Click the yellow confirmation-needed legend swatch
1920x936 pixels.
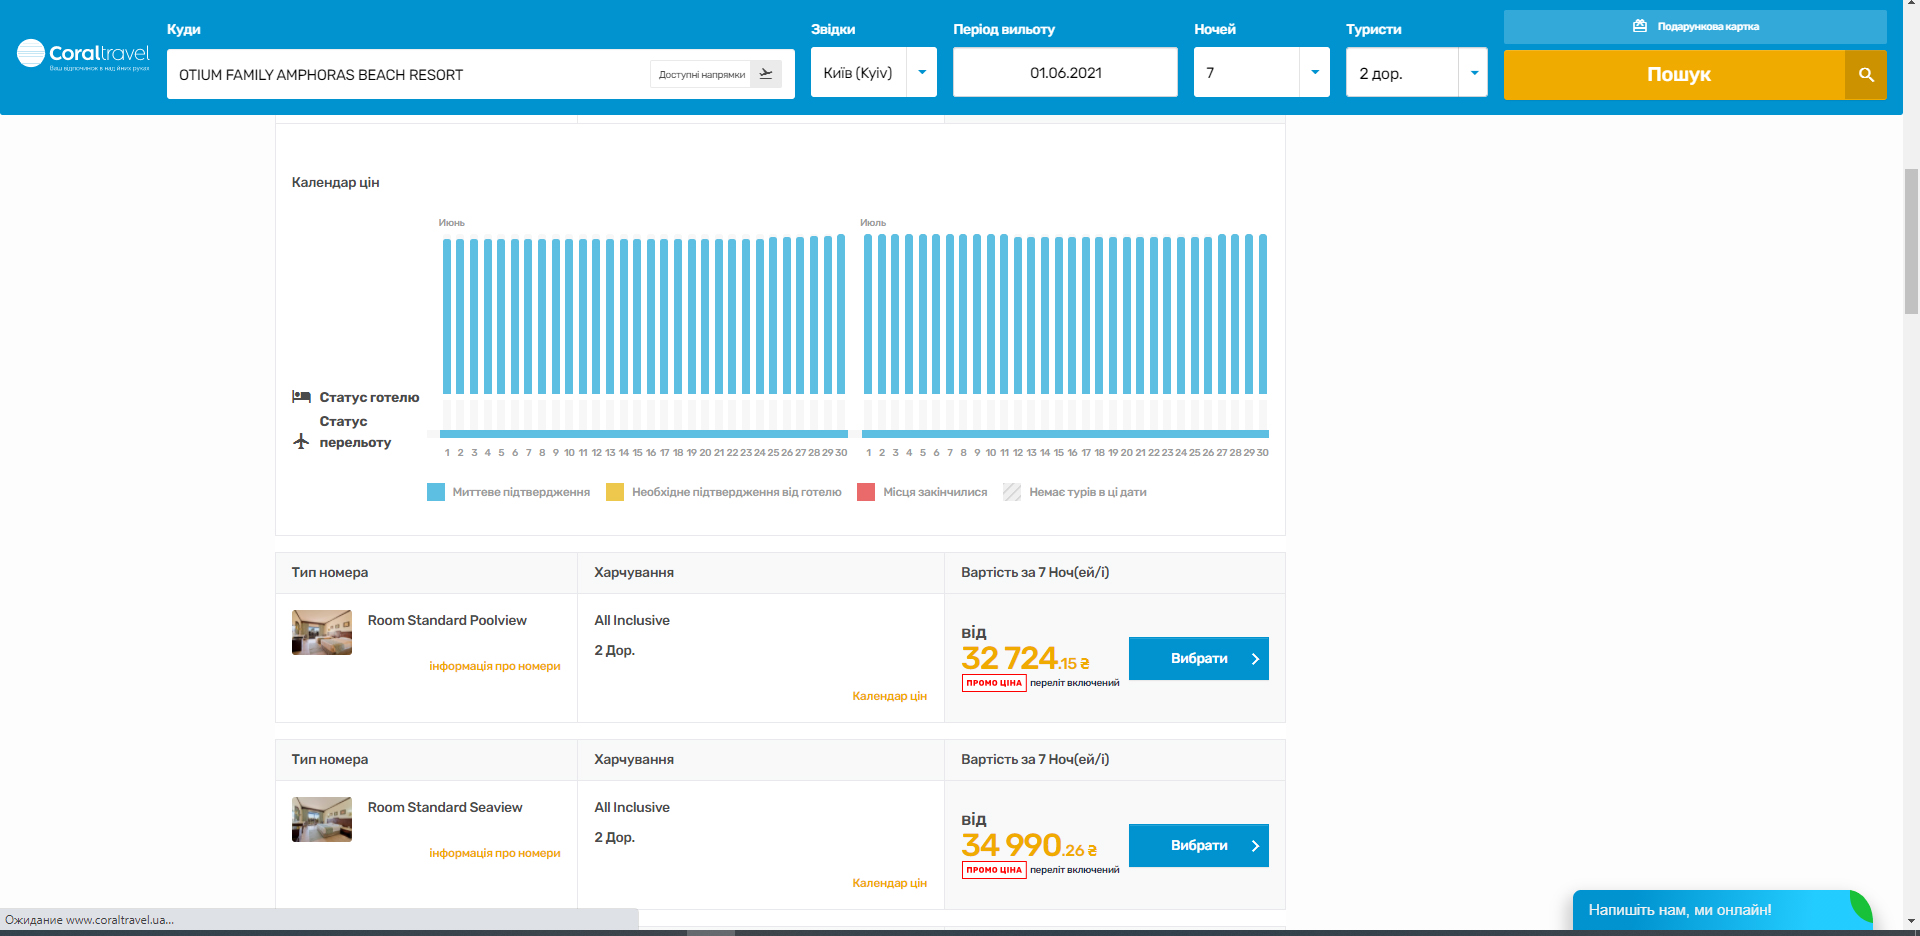pyautogui.click(x=615, y=492)
